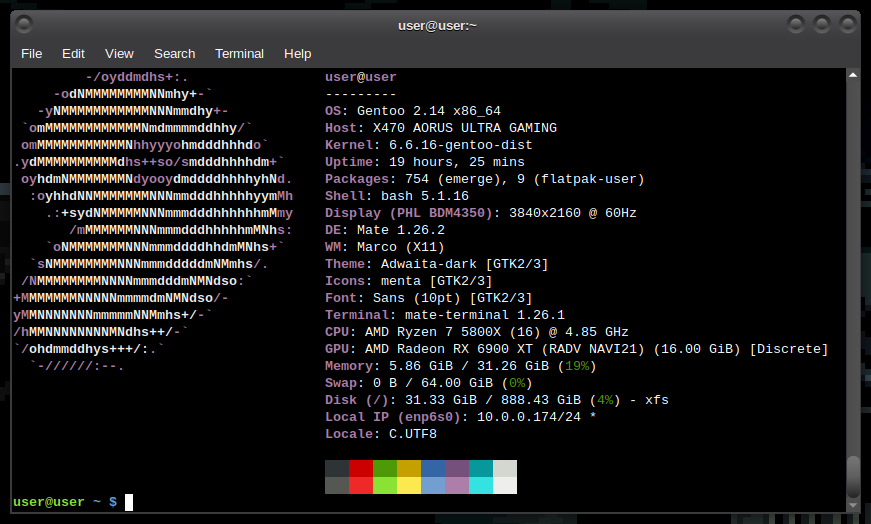Click the bright yellow color block in bottom row
The height and width of the screenshot is (524, 871).
pos(409,485)
